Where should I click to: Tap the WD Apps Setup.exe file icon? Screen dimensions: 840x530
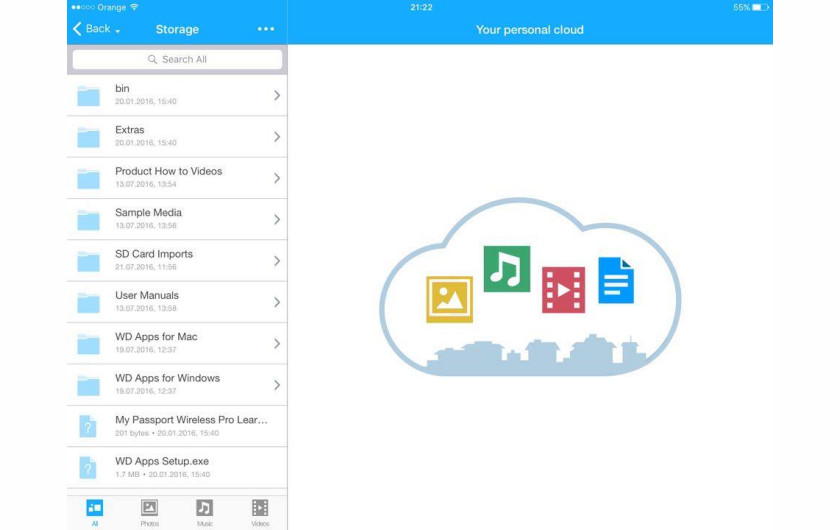88,468
